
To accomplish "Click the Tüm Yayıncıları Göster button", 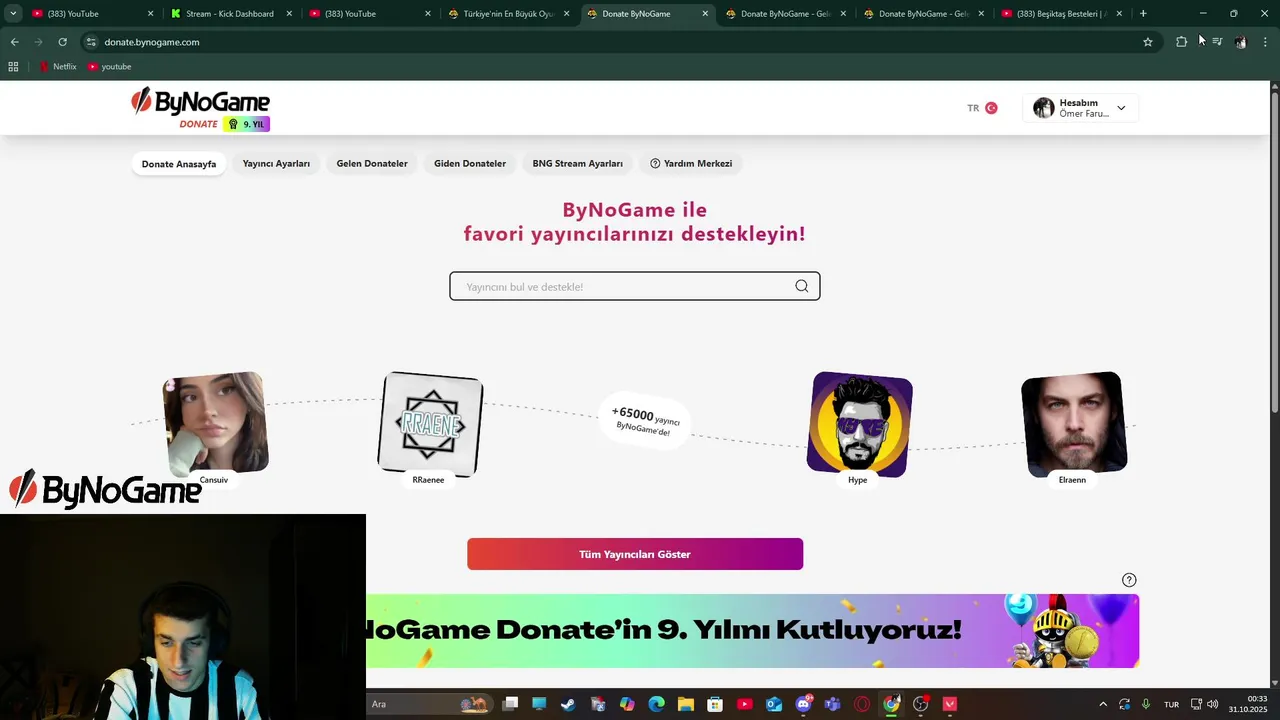I will tap(635, 554).
